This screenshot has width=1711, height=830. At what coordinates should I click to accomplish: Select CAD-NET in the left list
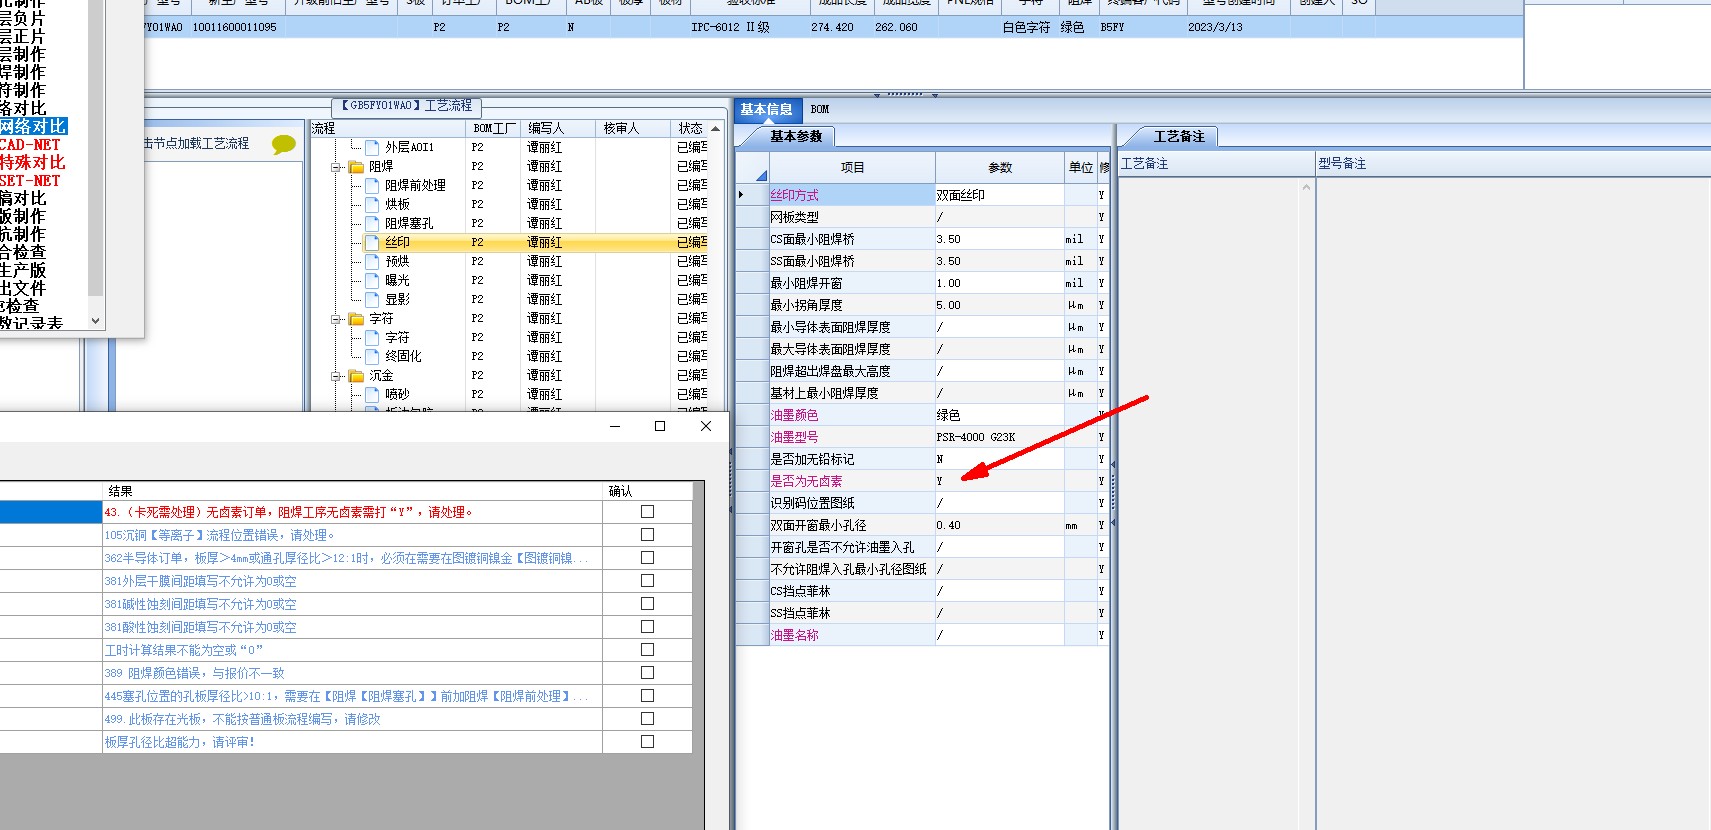tap(30, 144)
